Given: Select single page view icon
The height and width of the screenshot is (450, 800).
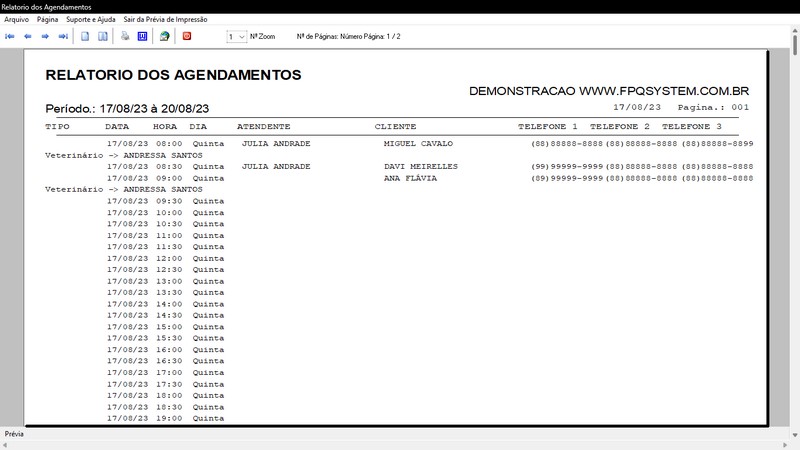Looking at the screenshot, I should (x=85, y=36).
